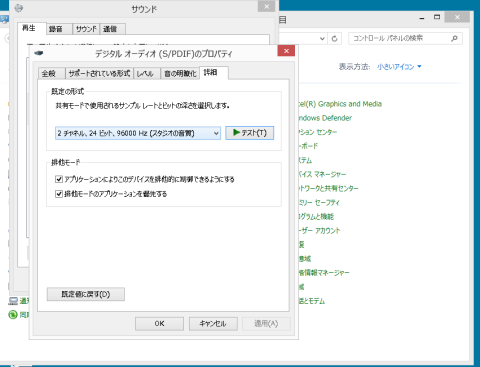Open ファミリー セーフティ link

(x=319, y=203)
